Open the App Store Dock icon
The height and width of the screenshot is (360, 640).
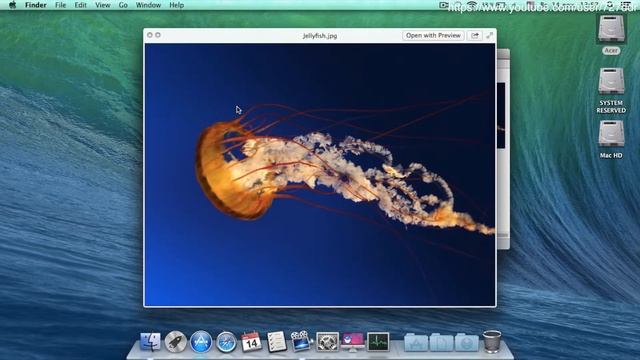[201, 342]
